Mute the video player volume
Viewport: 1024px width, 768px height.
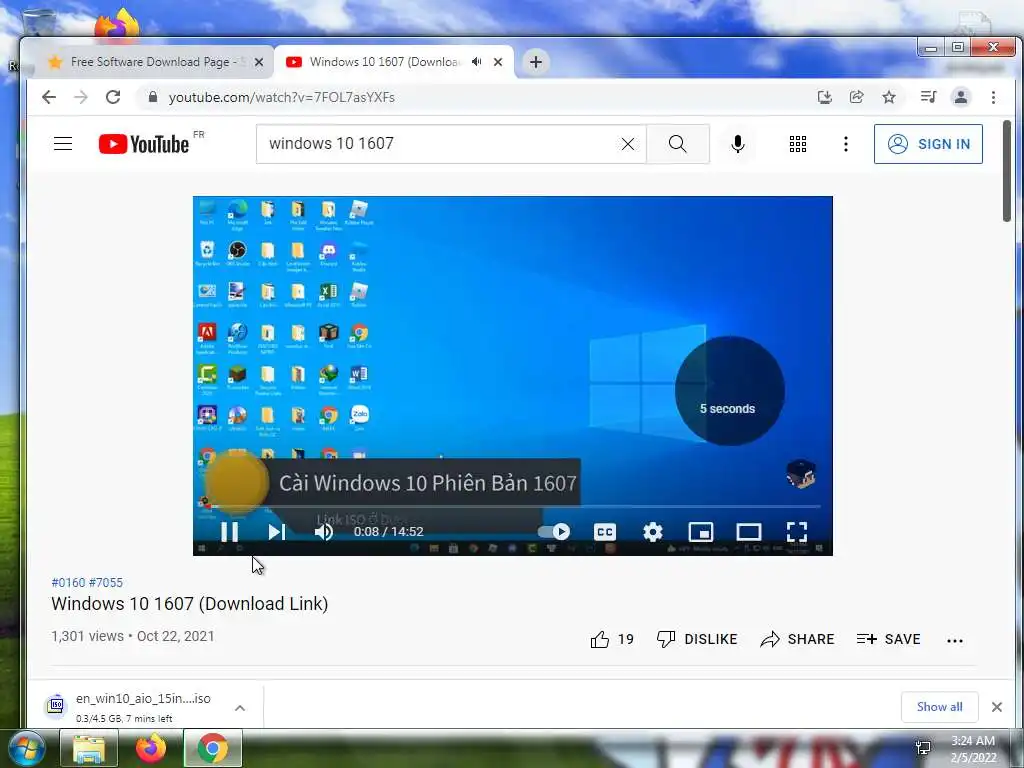(x=324, y=532)
